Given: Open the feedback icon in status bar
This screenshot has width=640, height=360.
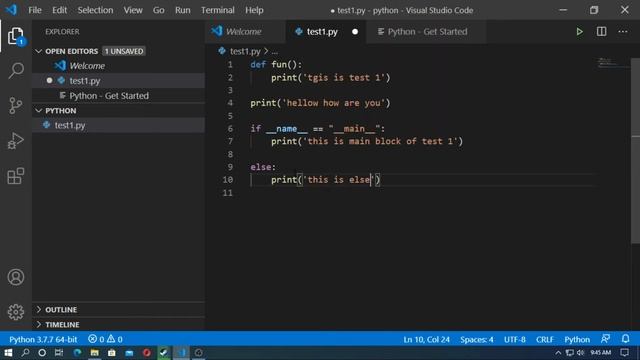Looking at the screenshot, I should point(605,339).
